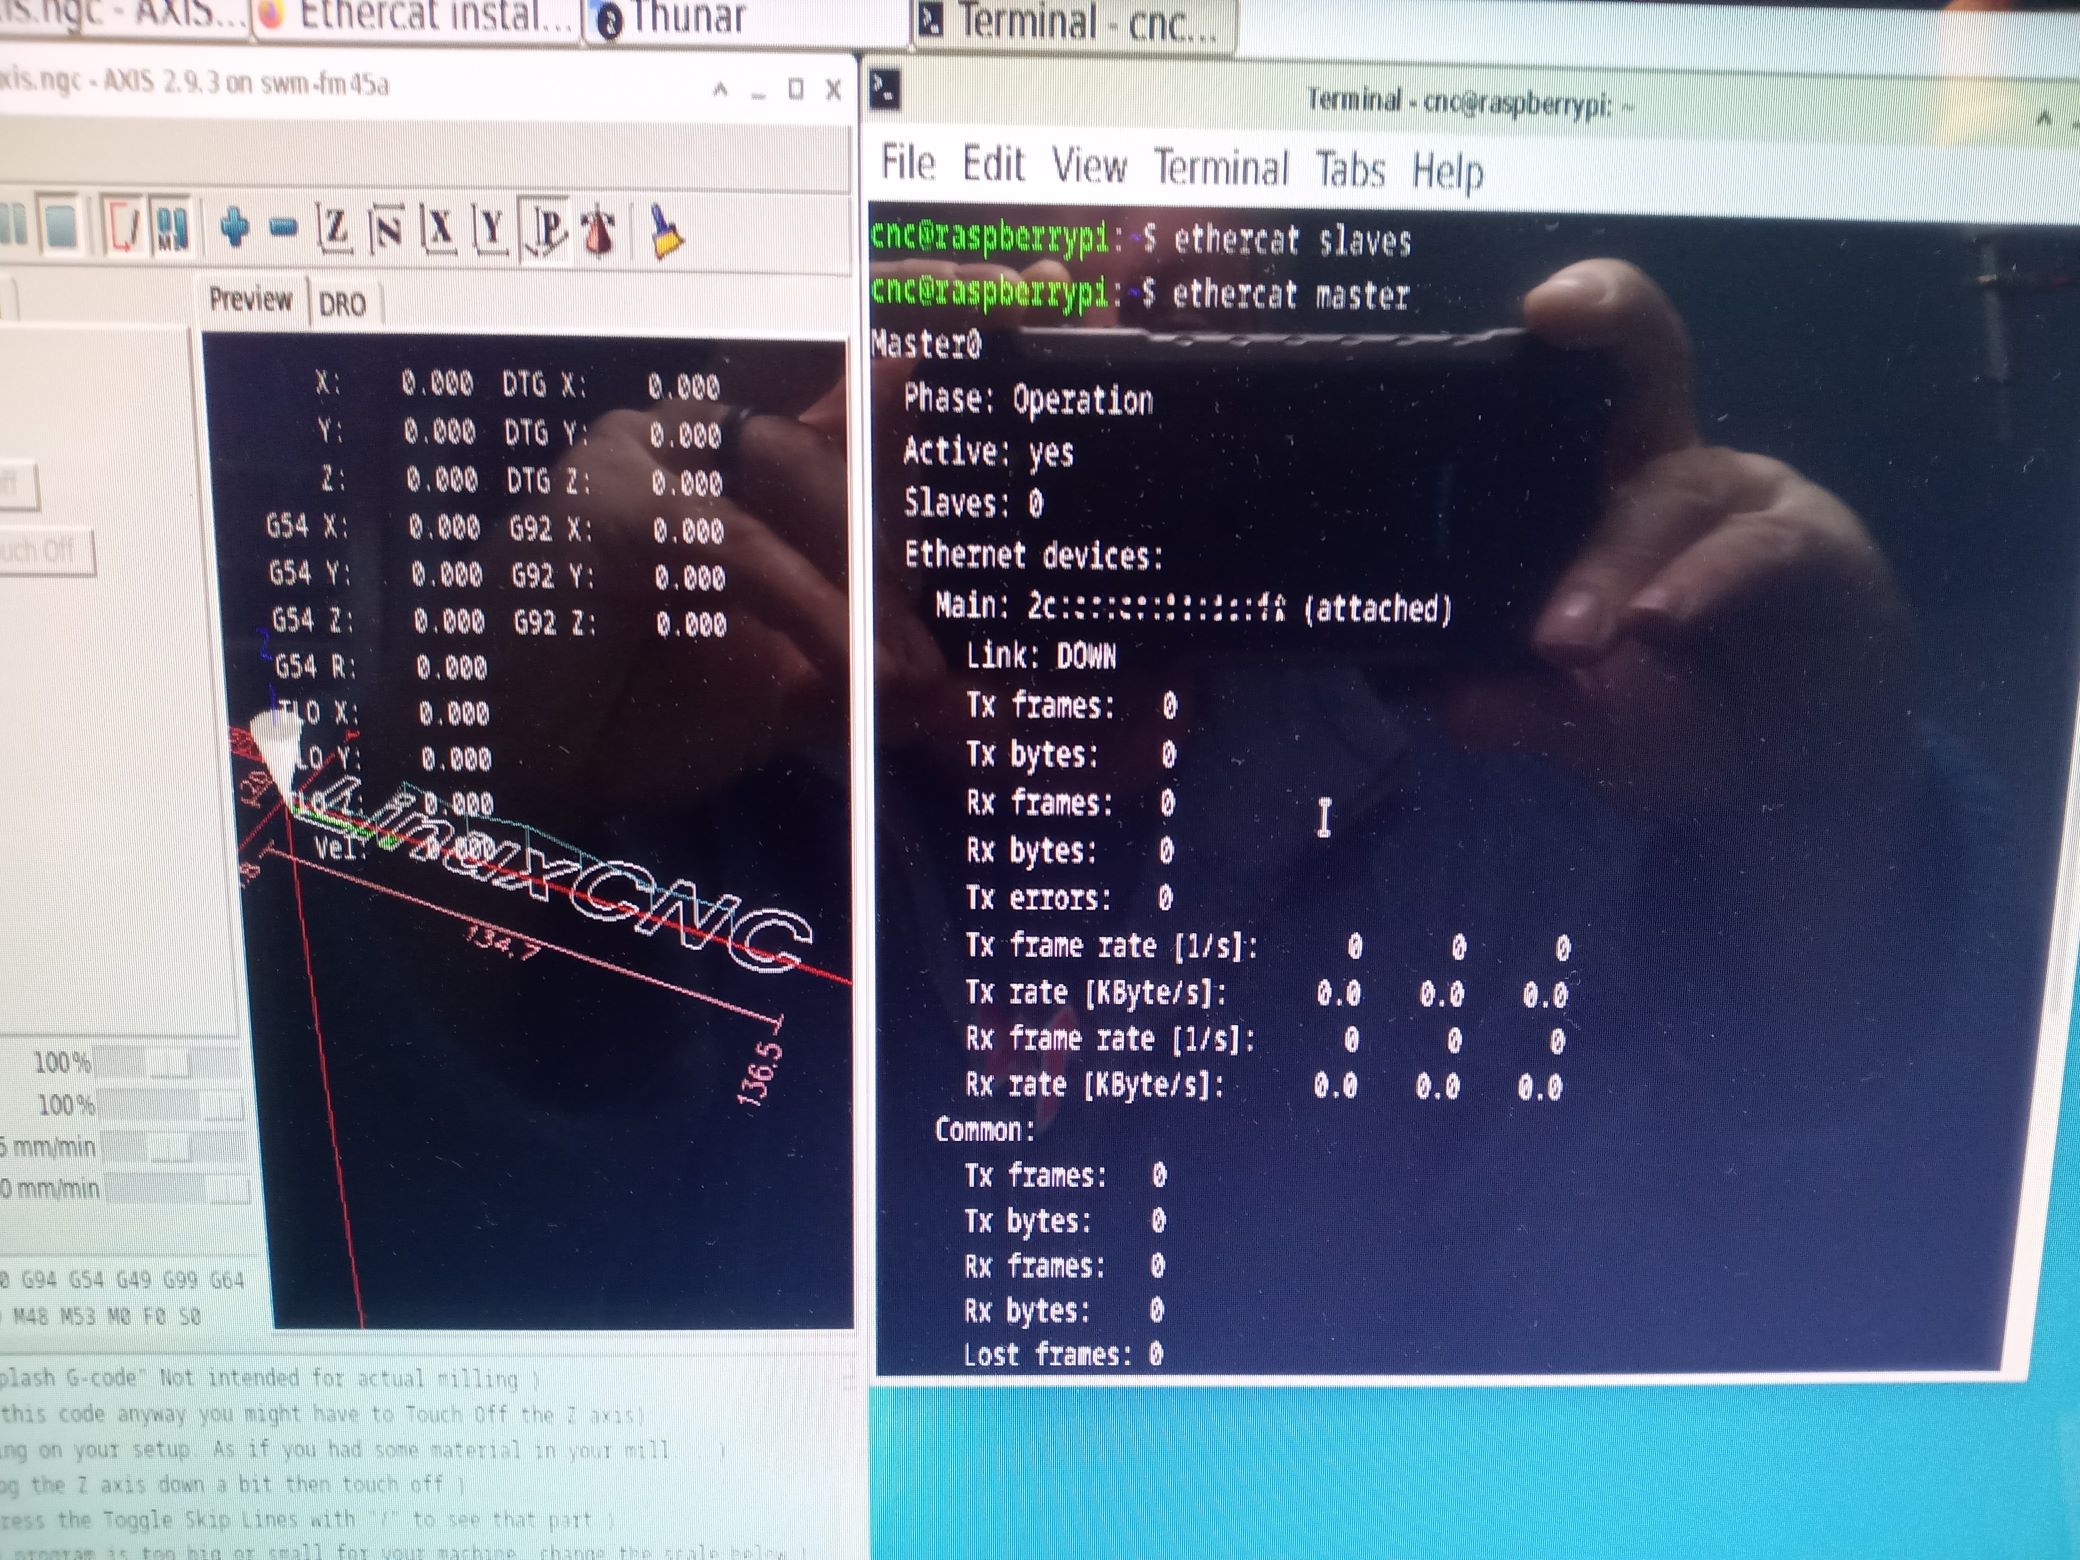Toggle Skip Lines with slash icon
This screenshot has width=2080, height=1560.
click(123, 226)
